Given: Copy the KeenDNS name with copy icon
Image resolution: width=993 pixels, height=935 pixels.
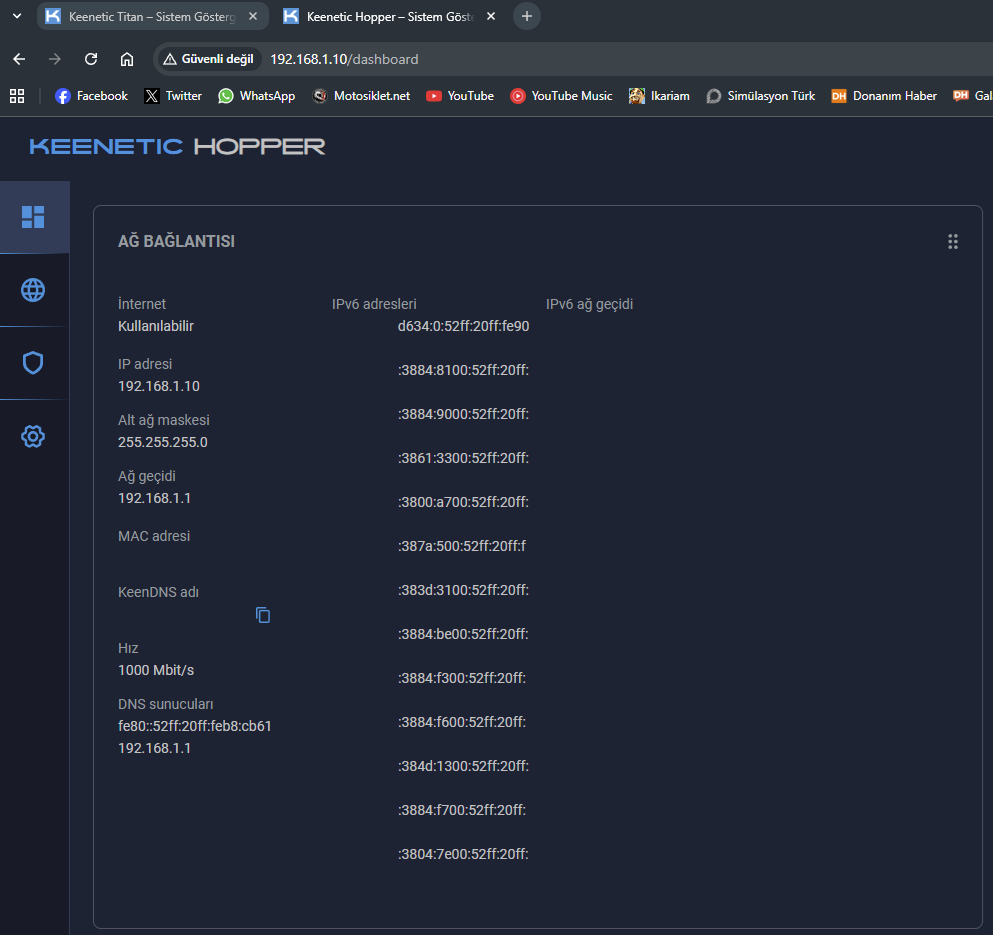Looking at the screenshot, I should click(x=263, y=615).
